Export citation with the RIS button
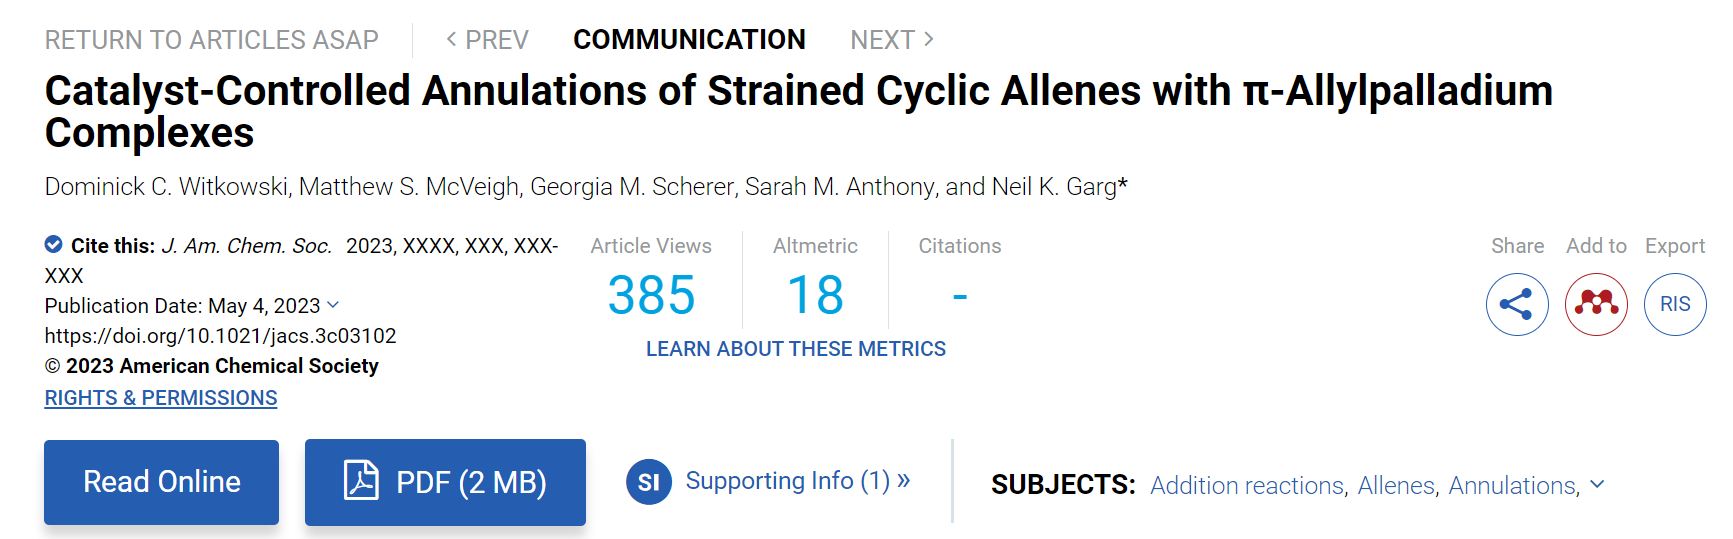This screenshot has height=539, width=1733. (x=1675, y=304)
